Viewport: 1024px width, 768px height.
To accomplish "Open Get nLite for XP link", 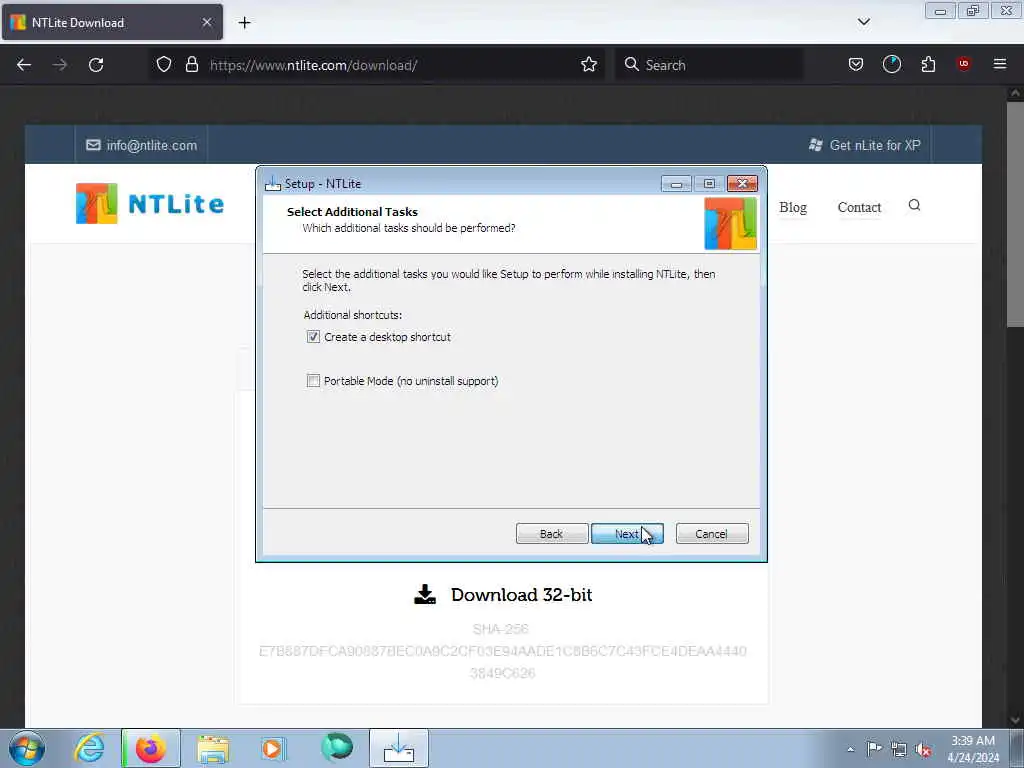I will point(875,146).
